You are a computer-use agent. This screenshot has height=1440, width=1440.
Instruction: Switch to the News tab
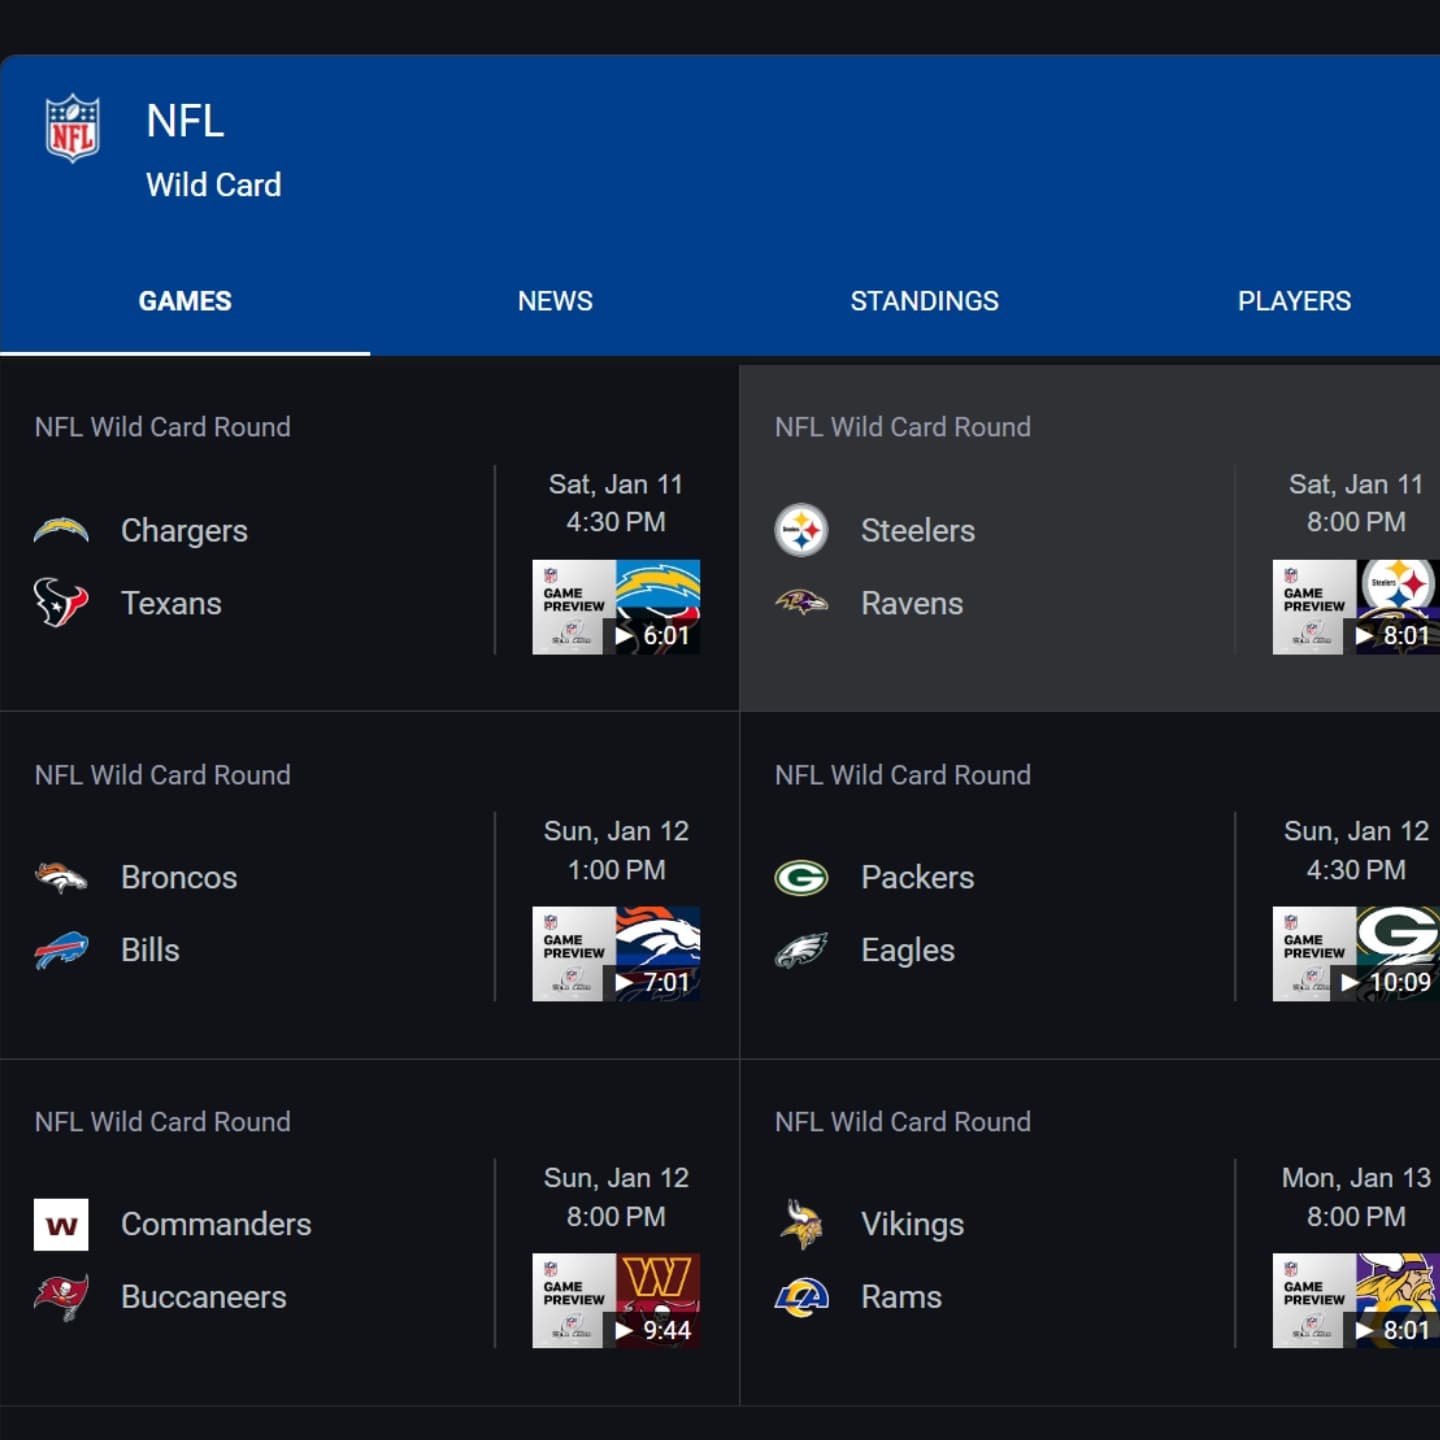tap(555, 301)
